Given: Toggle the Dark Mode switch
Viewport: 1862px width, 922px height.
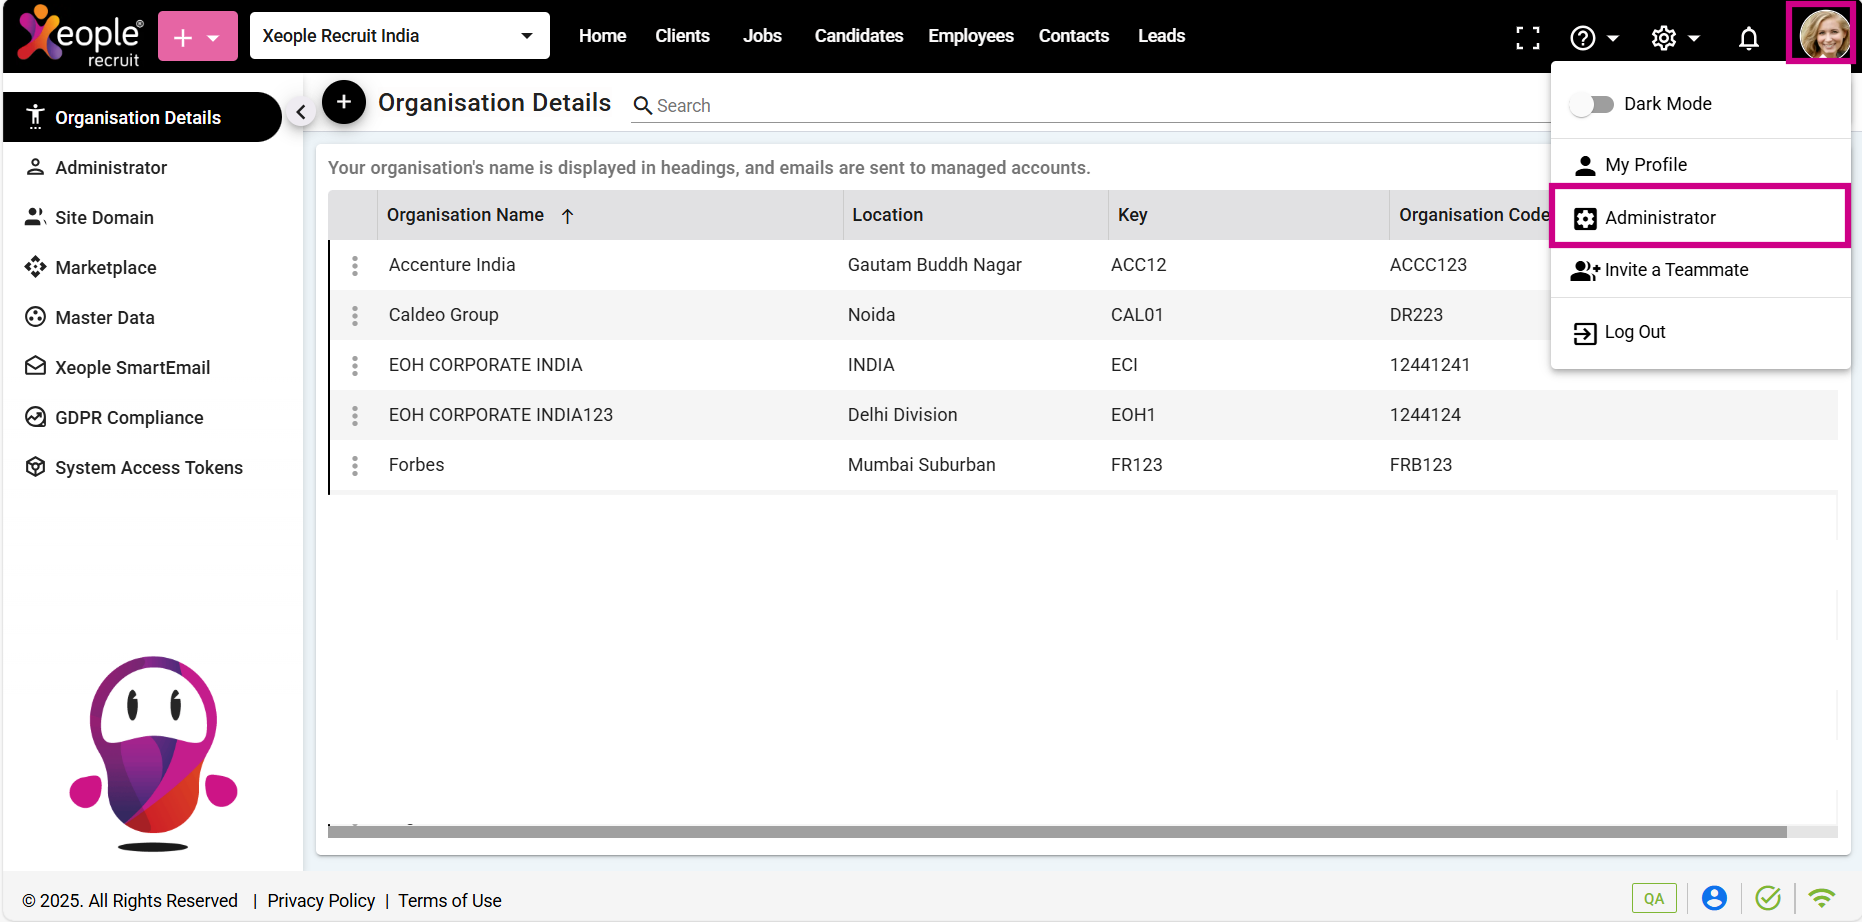Looking at the screenshot, I should coord(1591,104).
